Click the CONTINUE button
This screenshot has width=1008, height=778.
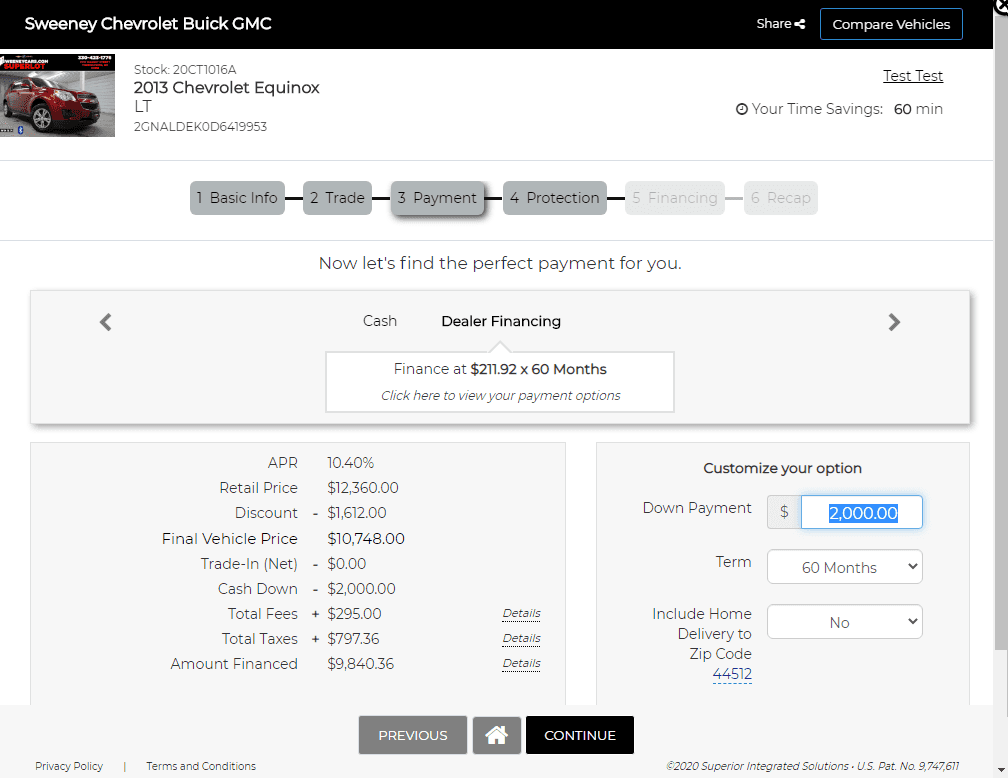coord(580,735)
